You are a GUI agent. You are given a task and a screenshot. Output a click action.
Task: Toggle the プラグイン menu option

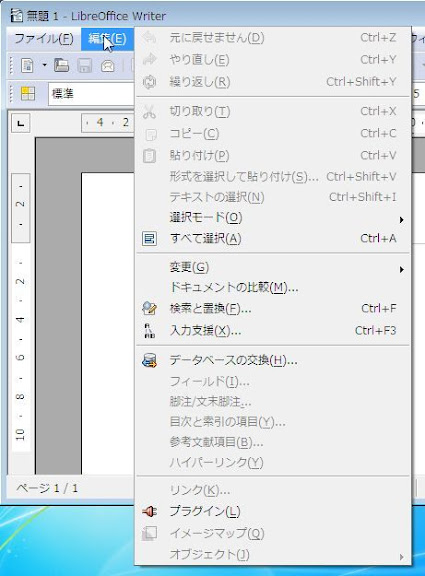273,511
